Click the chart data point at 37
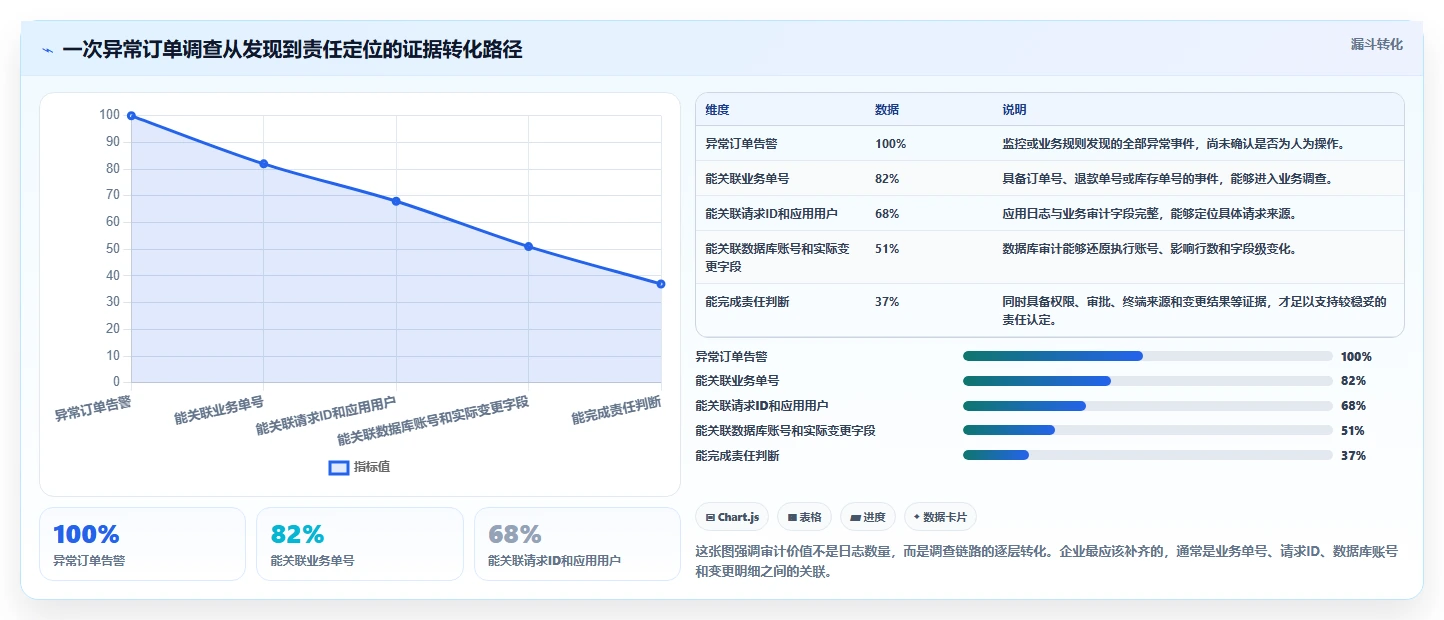1444x620 pixels. tap(661, 284)
